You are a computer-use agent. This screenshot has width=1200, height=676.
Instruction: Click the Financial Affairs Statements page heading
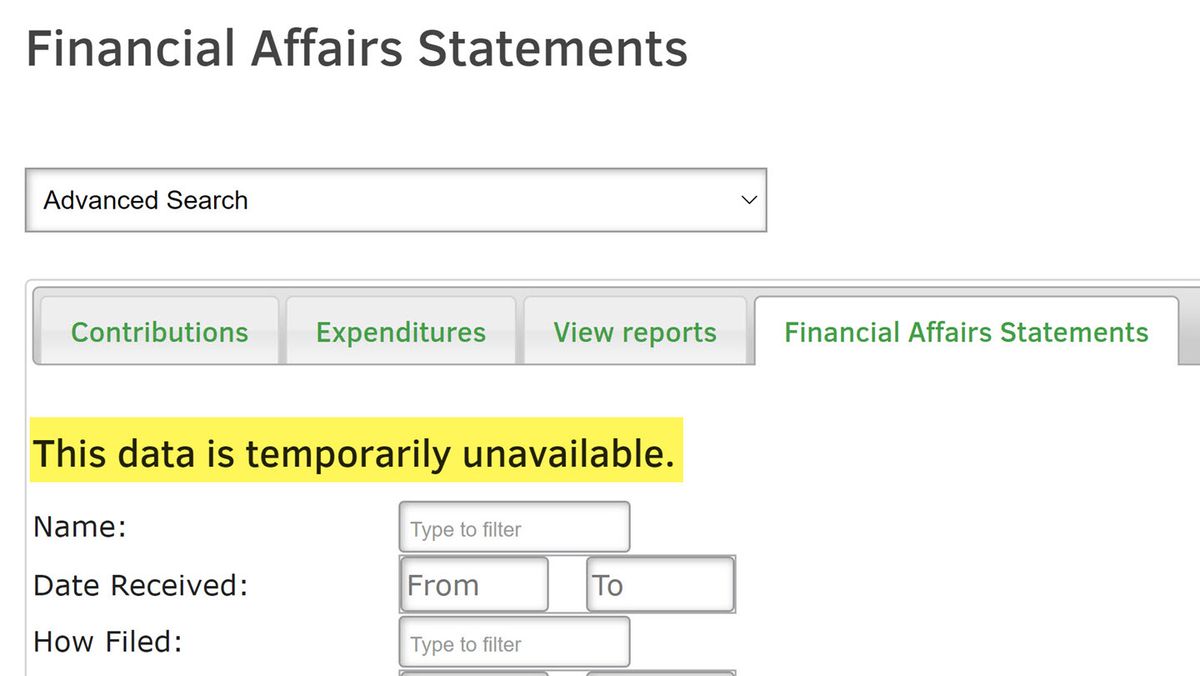(x=357, y=48)
